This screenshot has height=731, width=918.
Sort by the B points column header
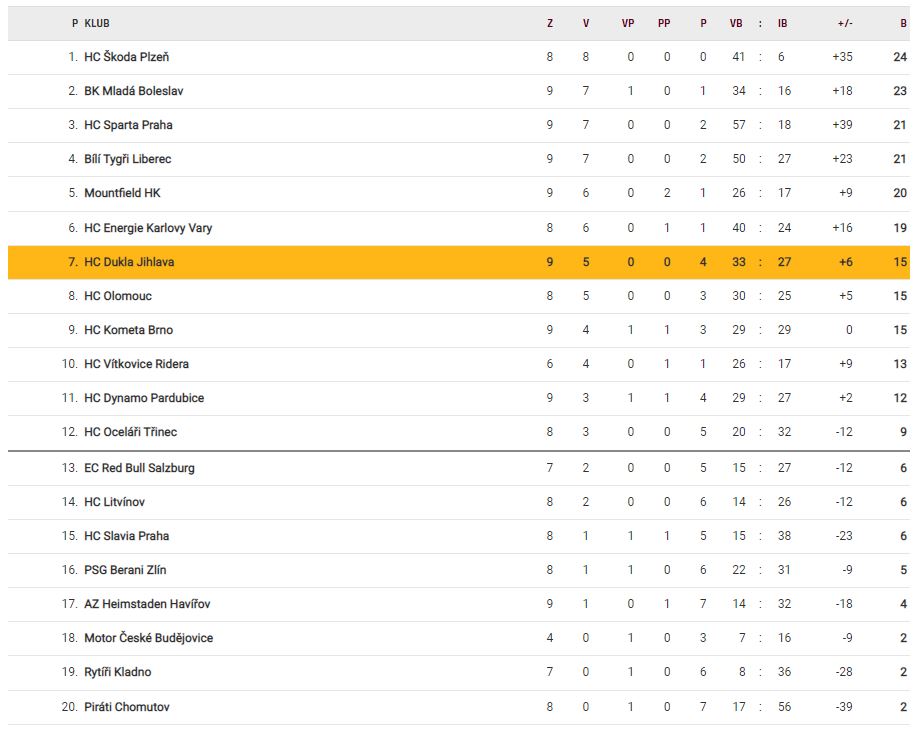click(x=903, y=23)
